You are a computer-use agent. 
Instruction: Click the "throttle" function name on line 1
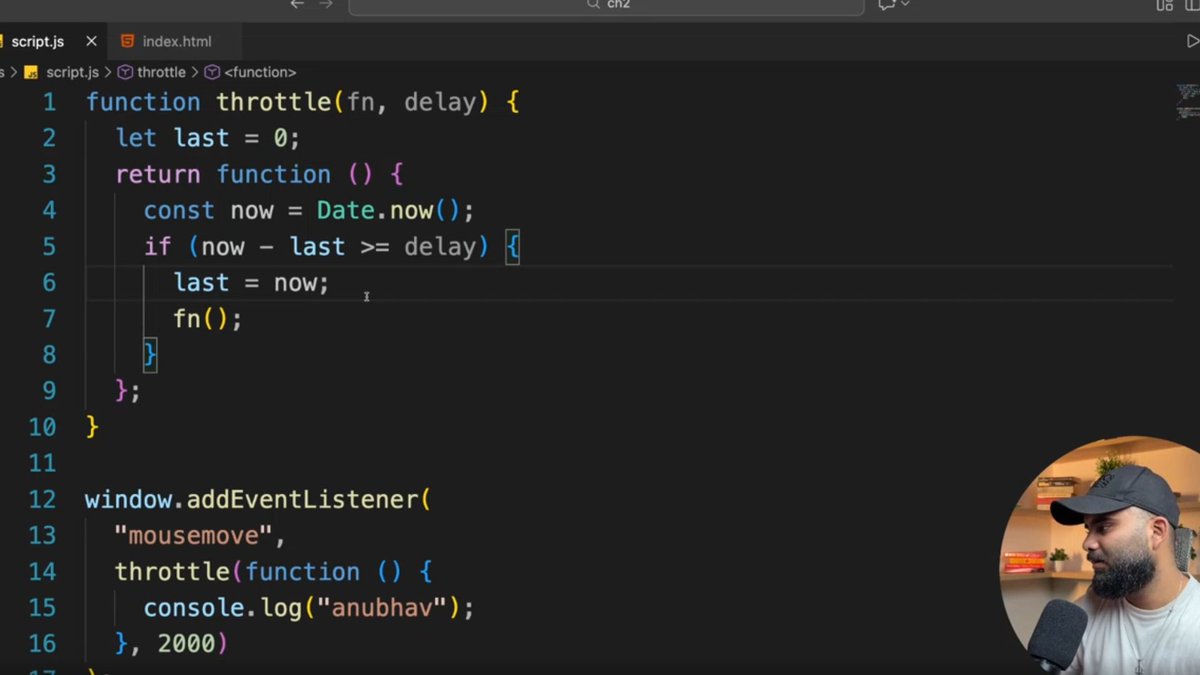pos(275,102)
